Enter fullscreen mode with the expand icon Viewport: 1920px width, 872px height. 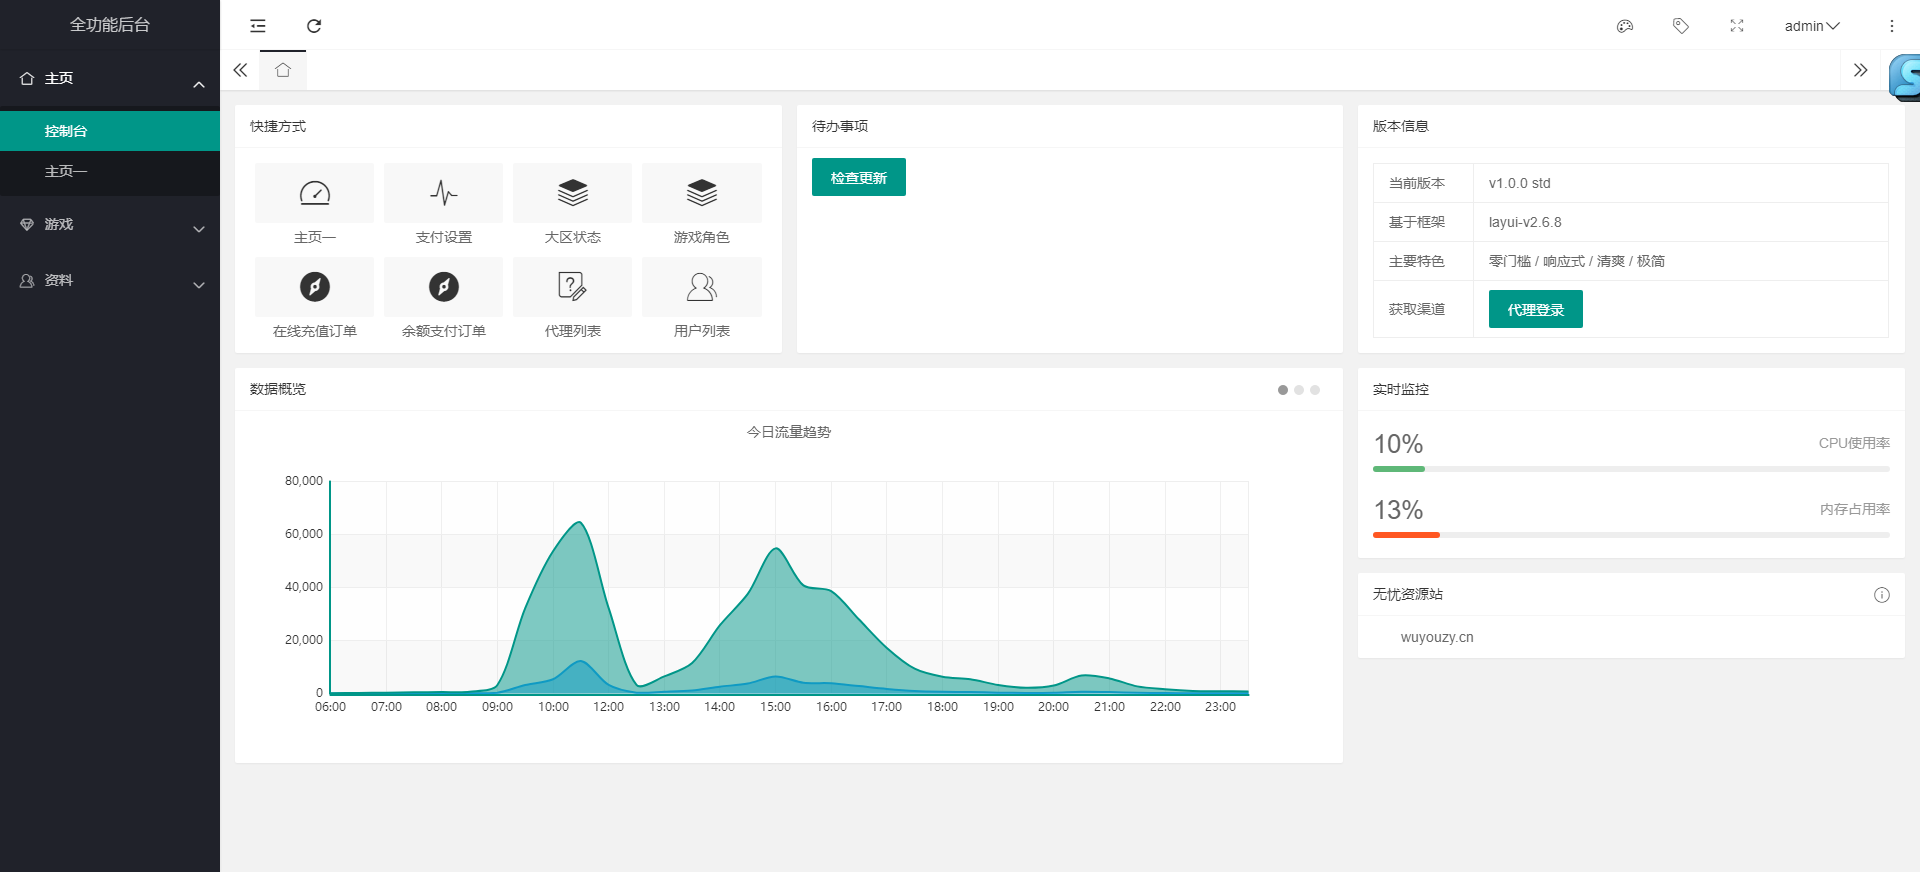click(x=1737, y=26)
